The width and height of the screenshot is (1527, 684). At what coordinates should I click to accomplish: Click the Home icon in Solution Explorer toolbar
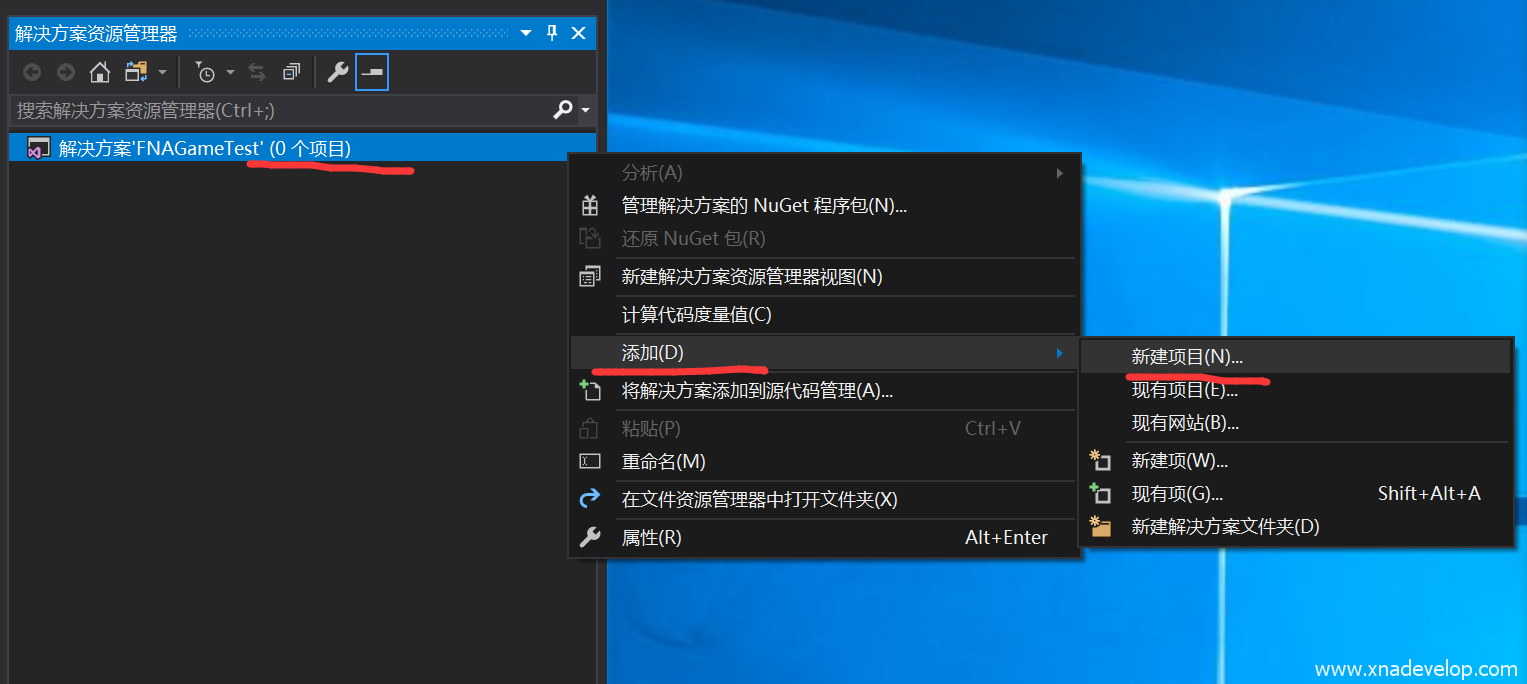[100, 72]
